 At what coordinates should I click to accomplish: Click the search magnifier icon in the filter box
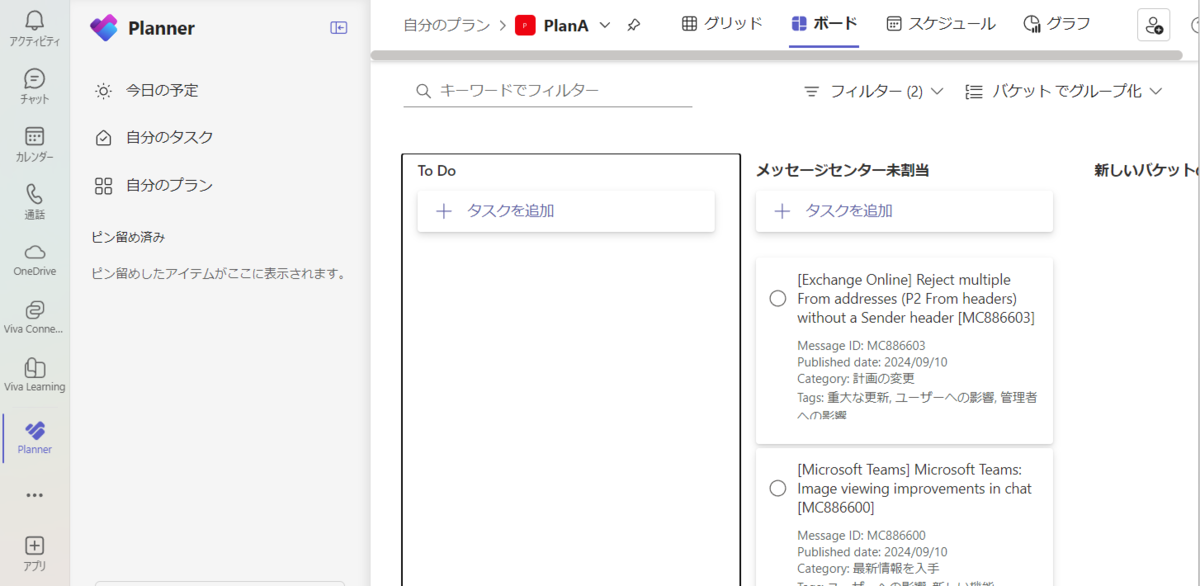423,91
